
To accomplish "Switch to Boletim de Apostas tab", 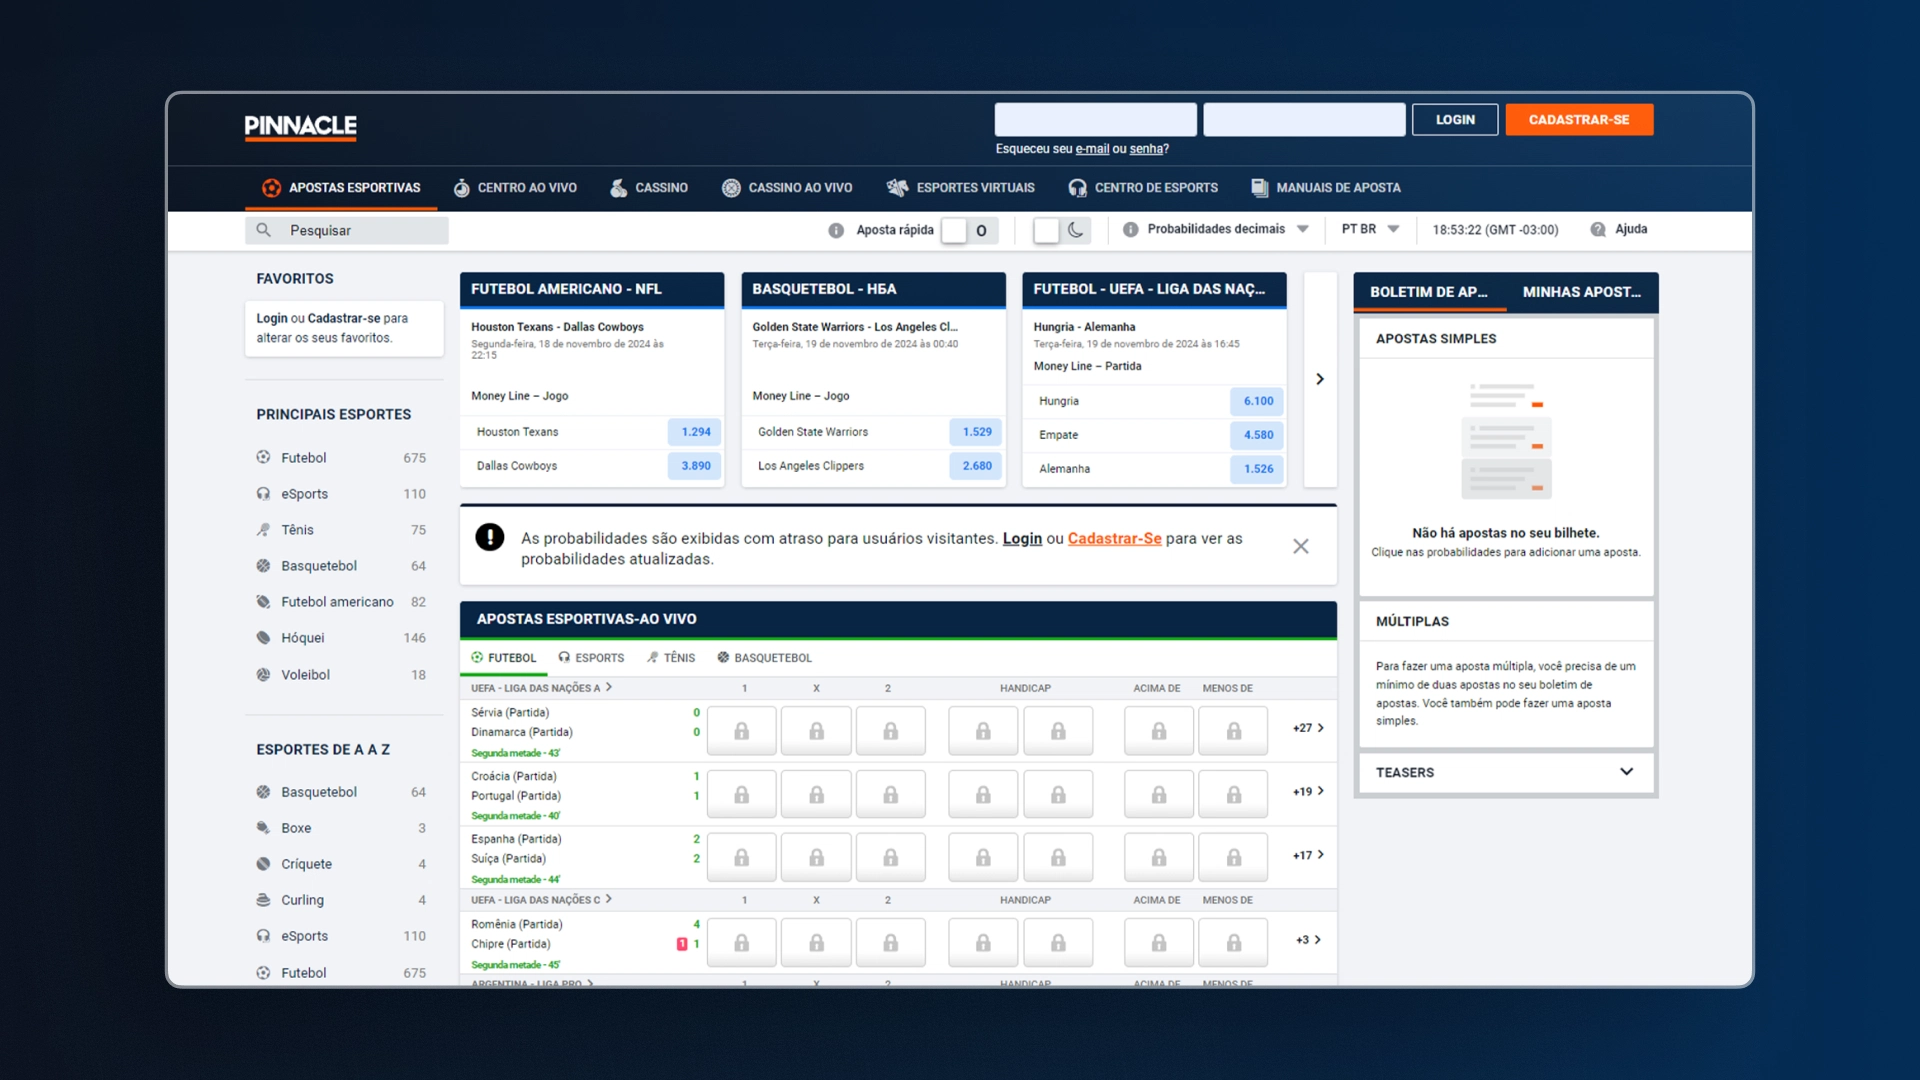I will [1429, 292].
